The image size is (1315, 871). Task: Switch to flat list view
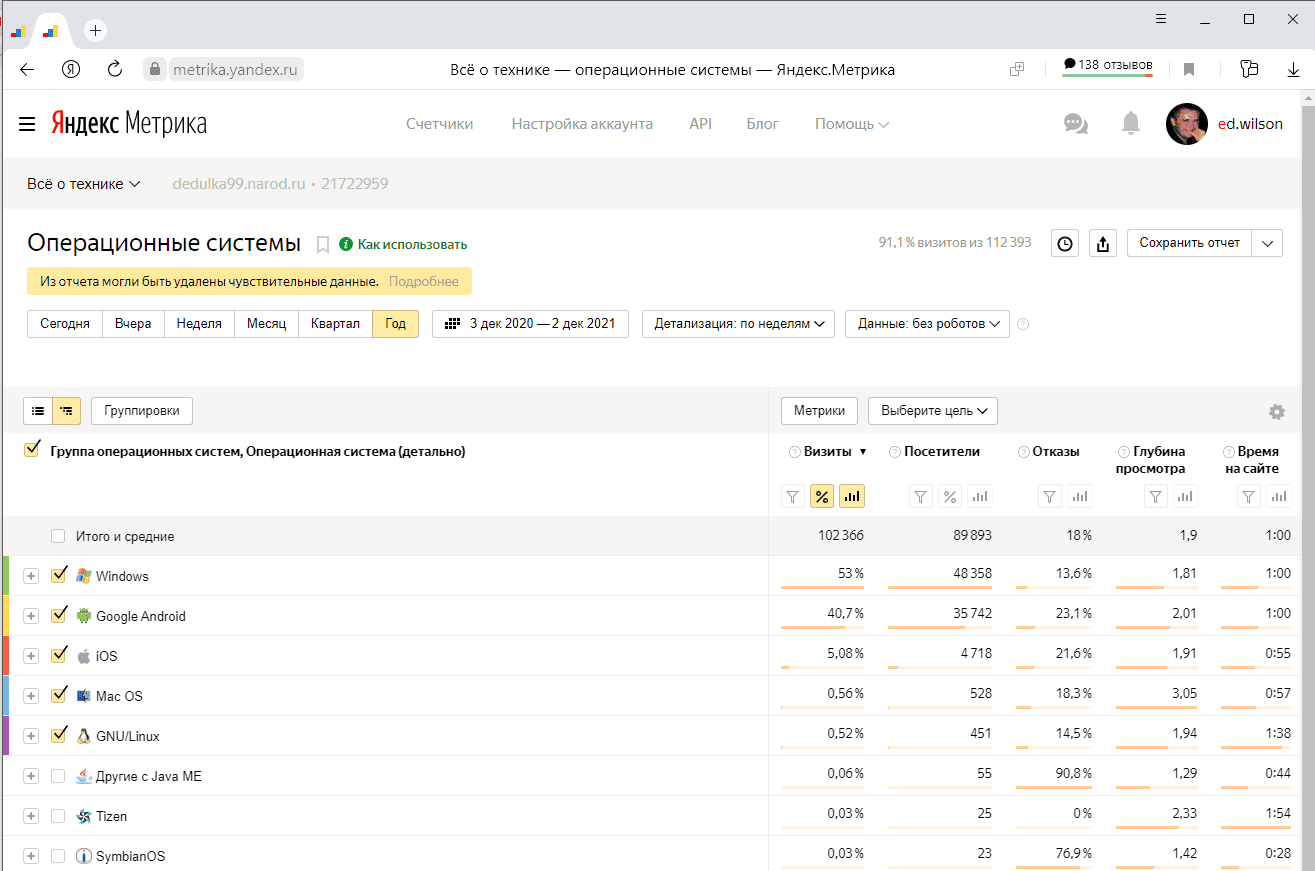[x=38, y=410]
